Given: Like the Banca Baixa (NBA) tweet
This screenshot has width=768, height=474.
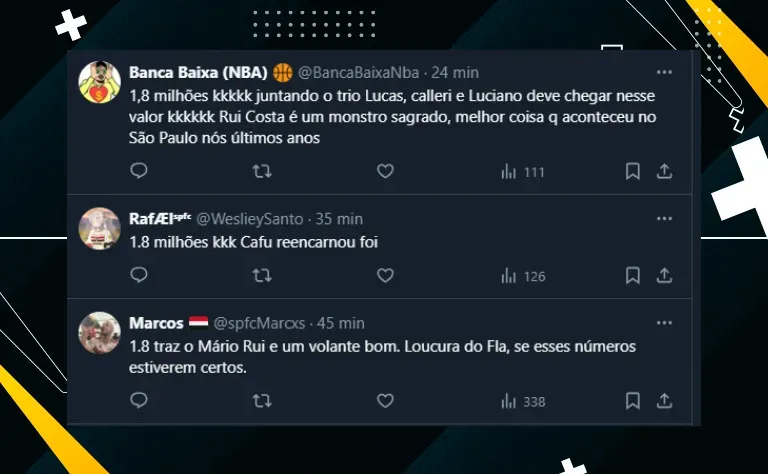Looking at the screenshot, I should 385,171.
